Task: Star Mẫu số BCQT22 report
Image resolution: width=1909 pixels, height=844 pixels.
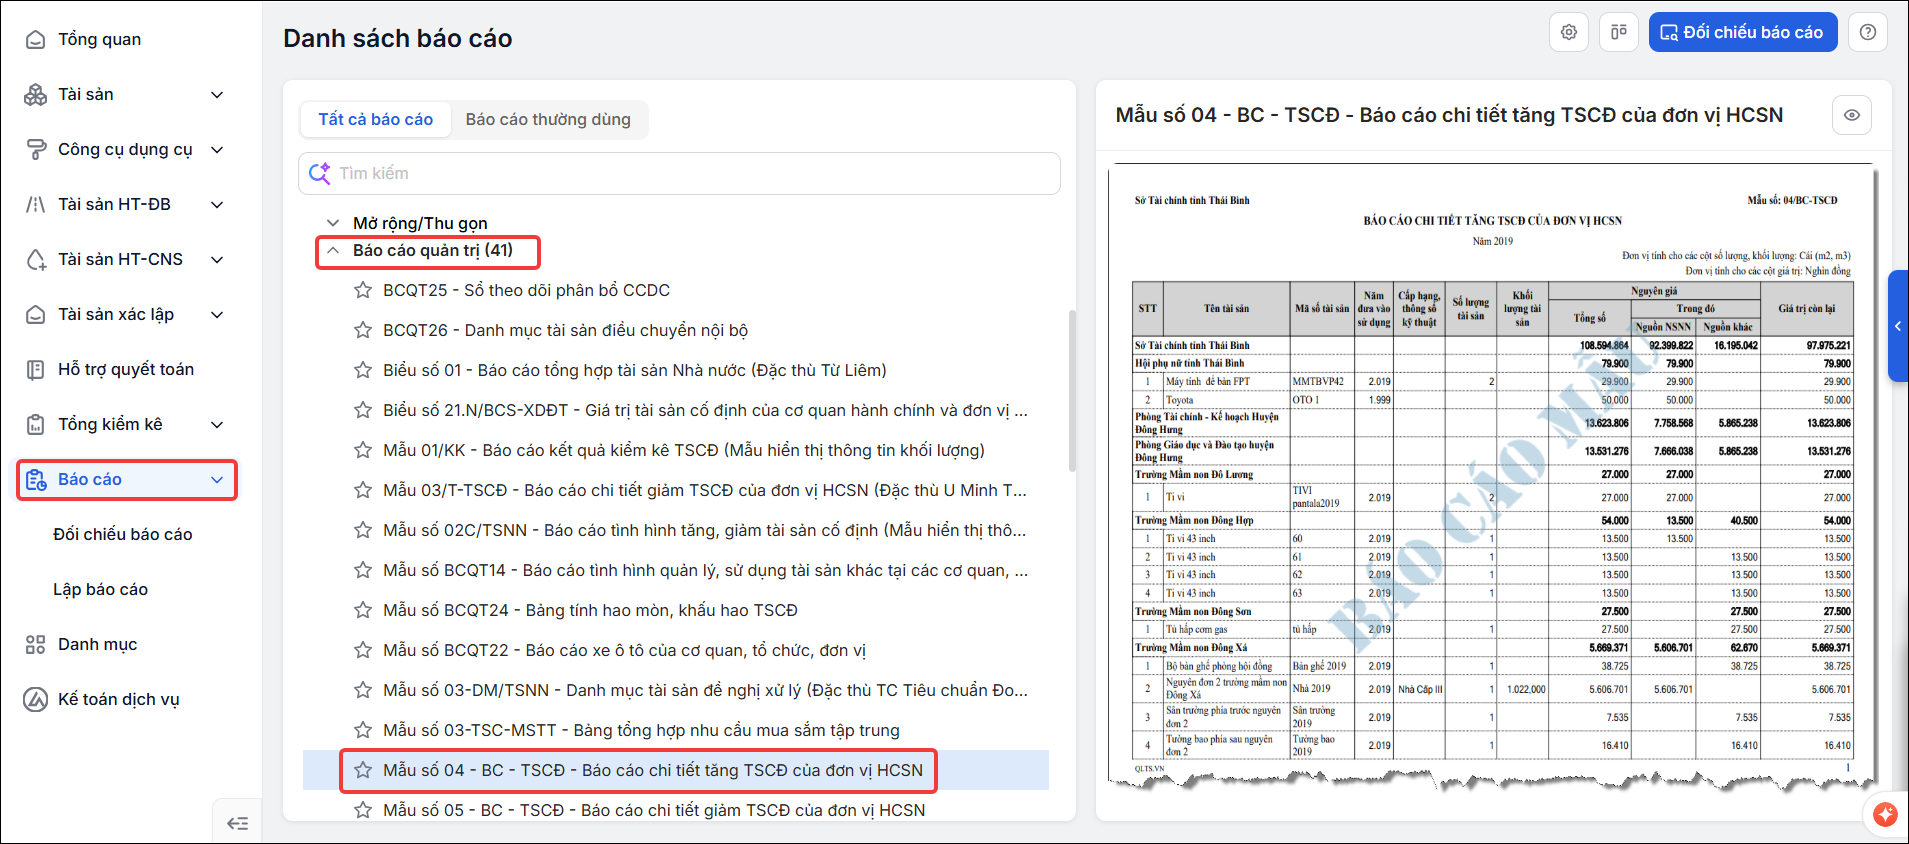Action: tap(363, 650)
